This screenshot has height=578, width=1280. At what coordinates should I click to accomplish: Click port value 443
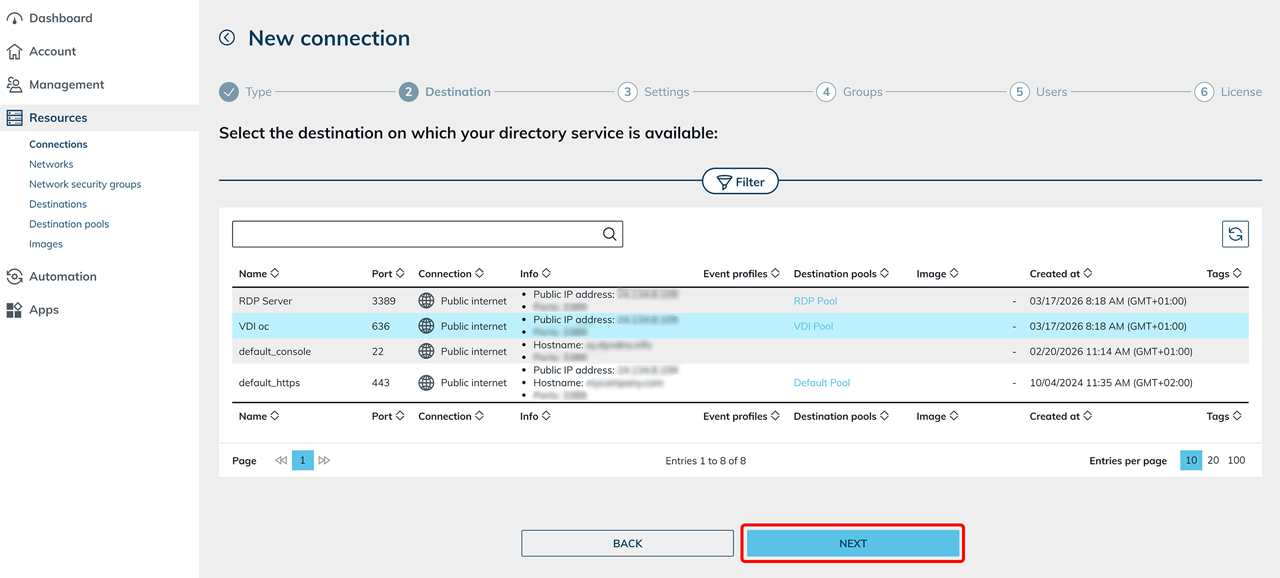click(x=381, y=383)
